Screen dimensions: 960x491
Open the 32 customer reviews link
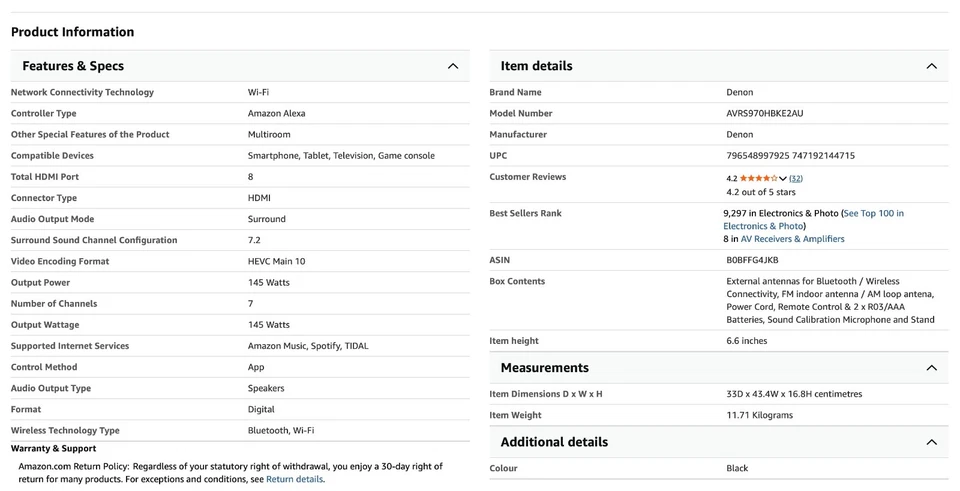click(x=796, y=178)
